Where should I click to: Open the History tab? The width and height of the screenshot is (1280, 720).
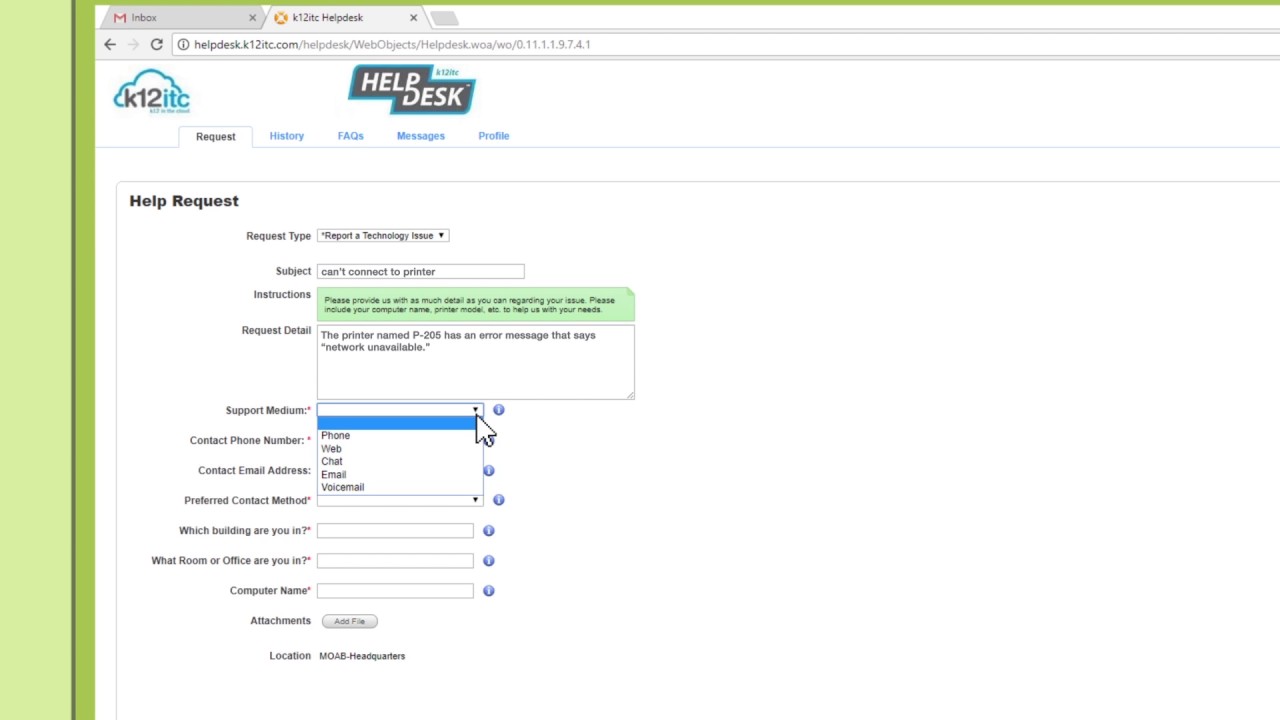[x=286, y=136]
